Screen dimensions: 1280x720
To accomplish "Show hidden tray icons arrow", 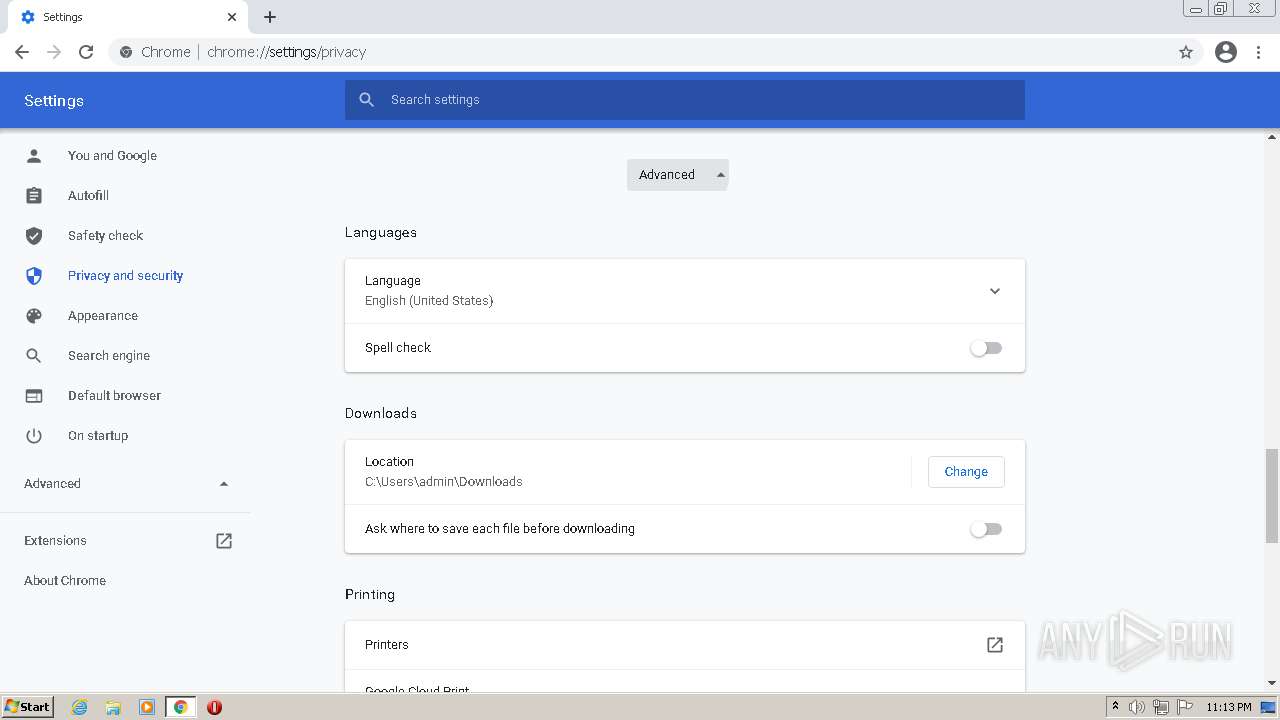I will click(x=1115, y=707).
